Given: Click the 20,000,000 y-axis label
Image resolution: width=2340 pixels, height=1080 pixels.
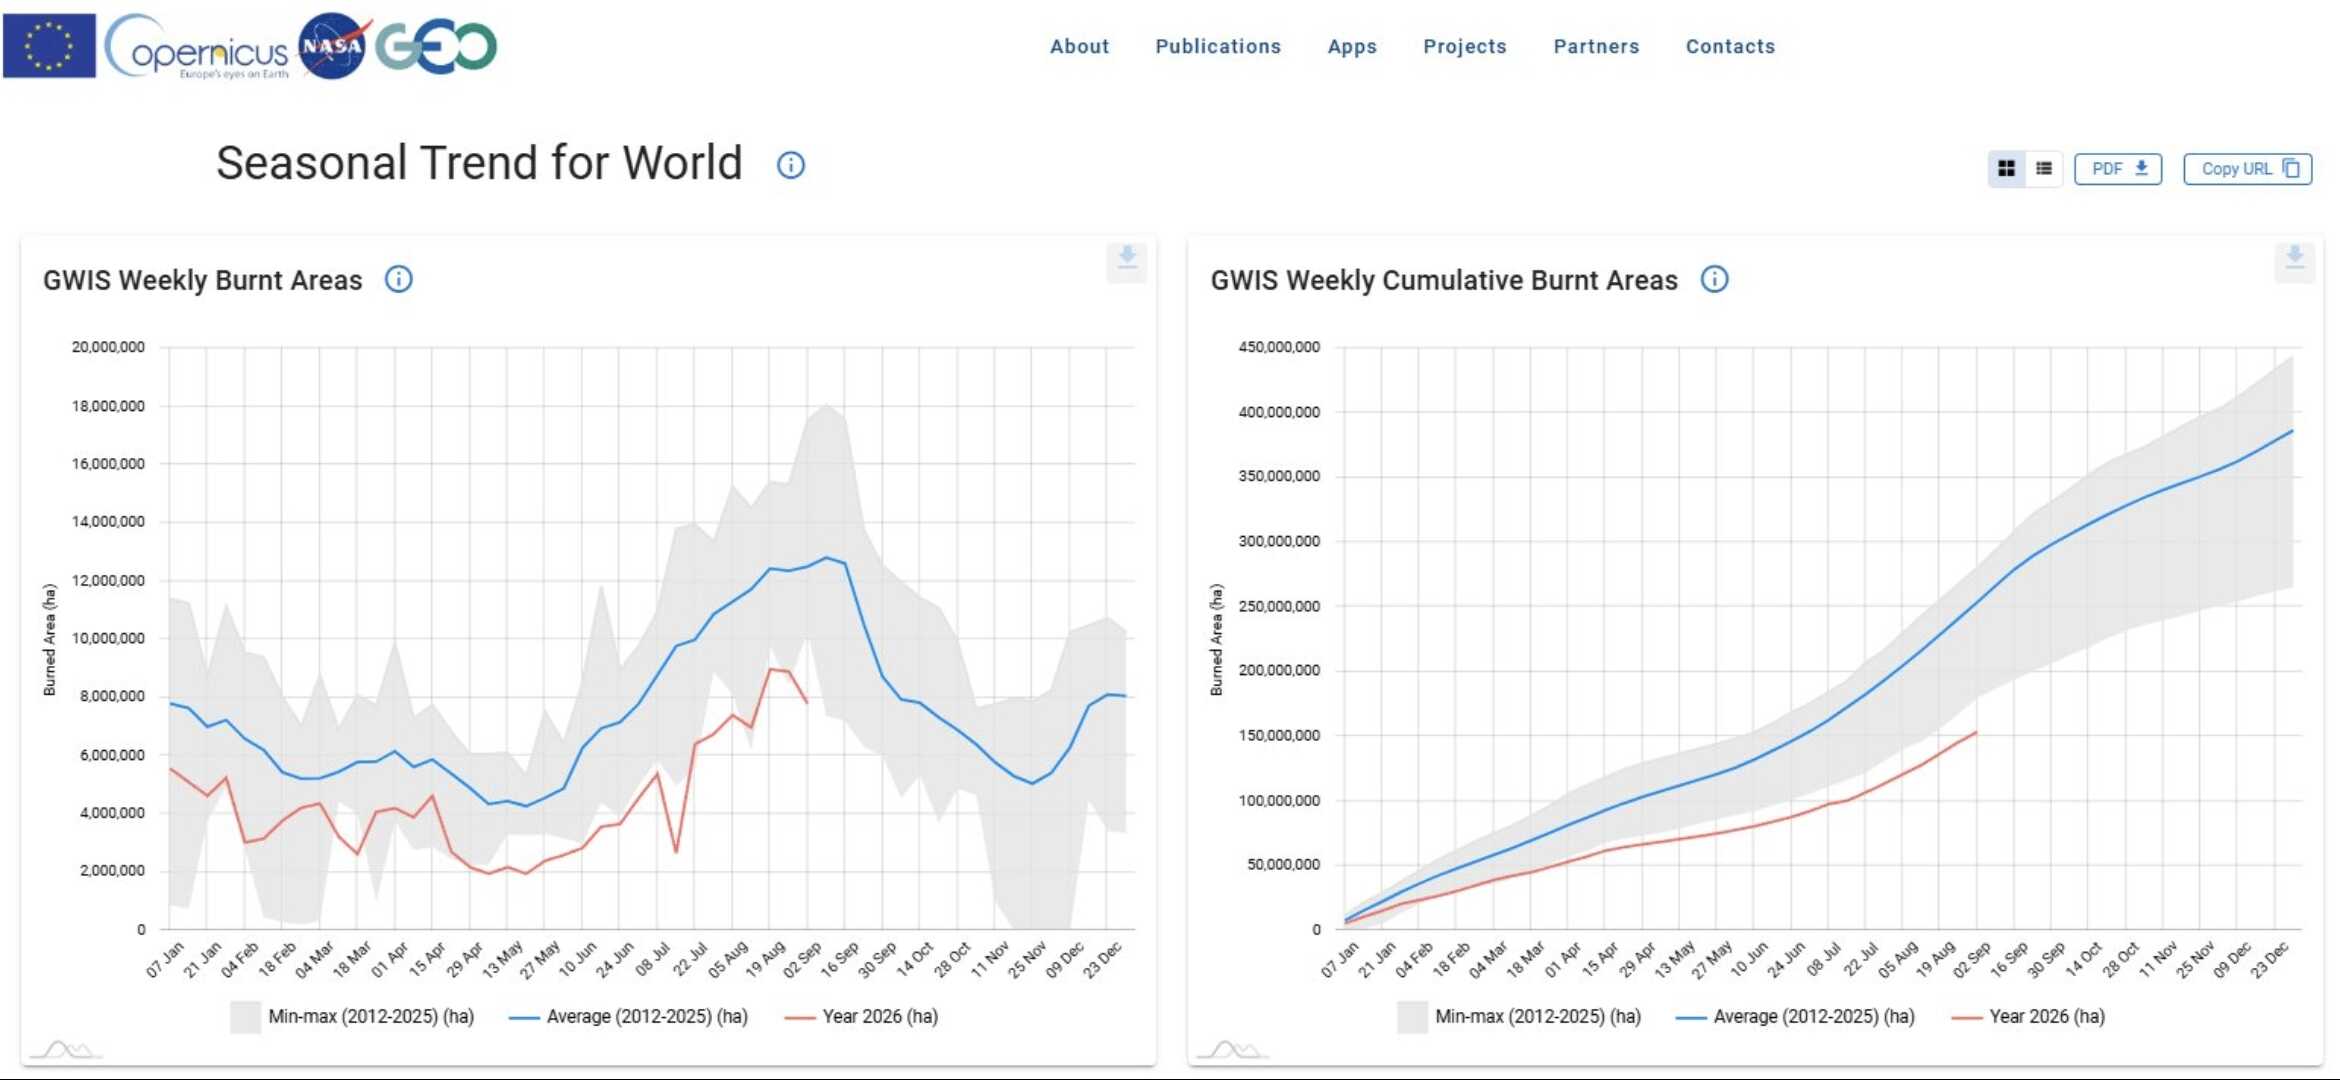Looking at the screenshot, I should pos(108,347).
